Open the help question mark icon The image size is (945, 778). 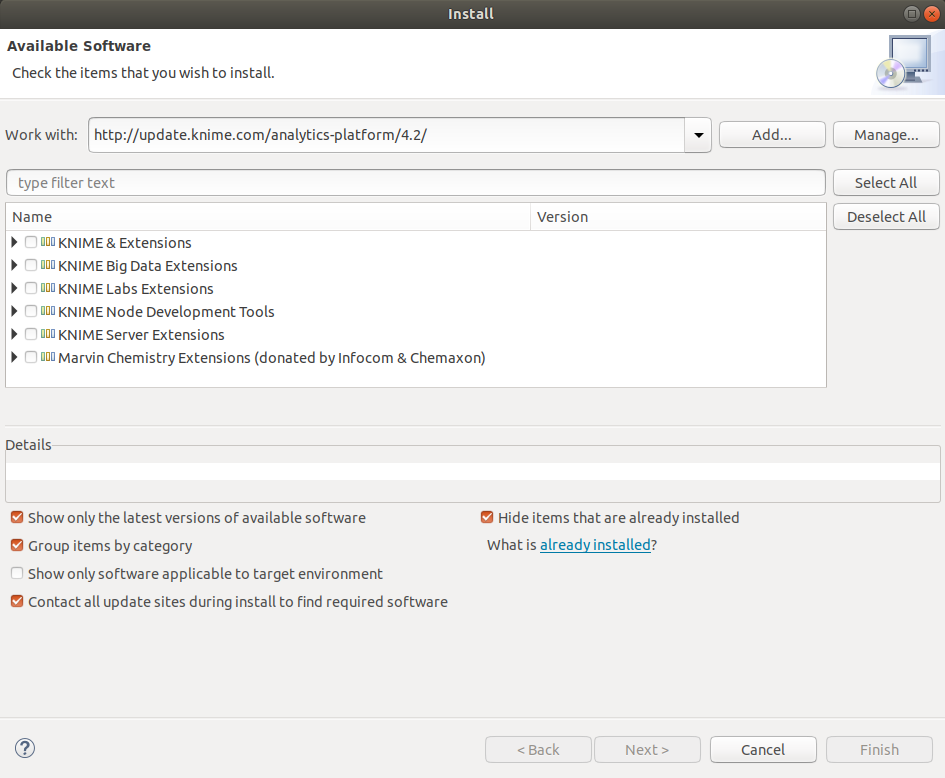click(25, 748)
